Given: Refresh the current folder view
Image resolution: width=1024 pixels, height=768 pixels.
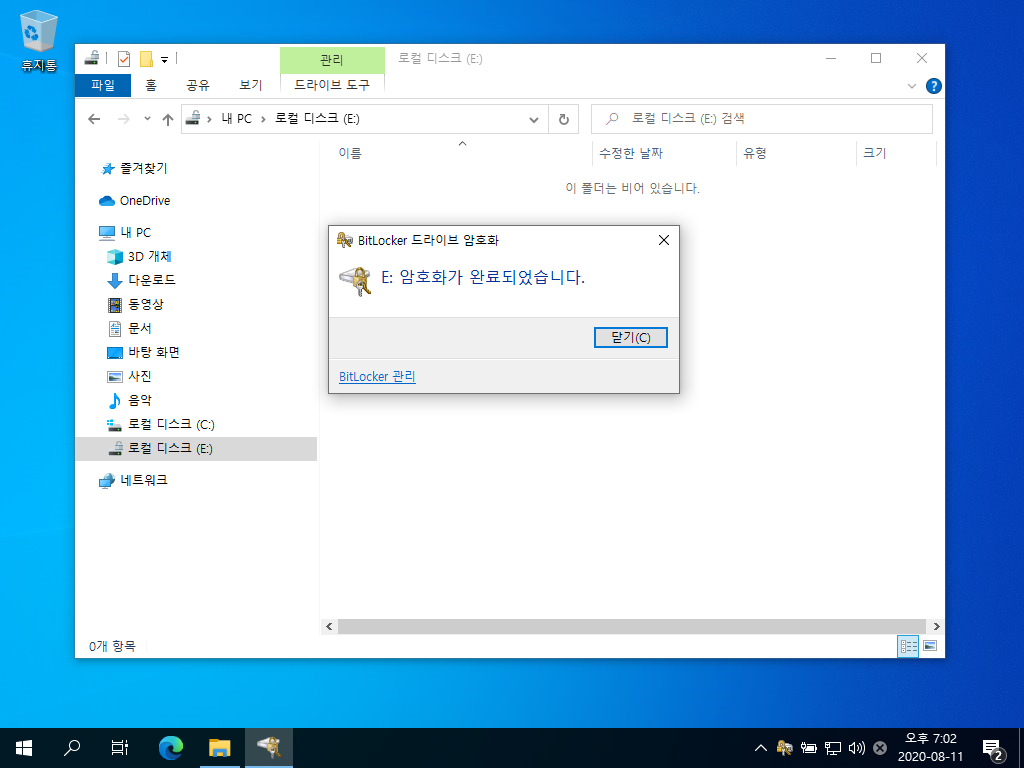Looking at the screenshot, I should (564, 119).
